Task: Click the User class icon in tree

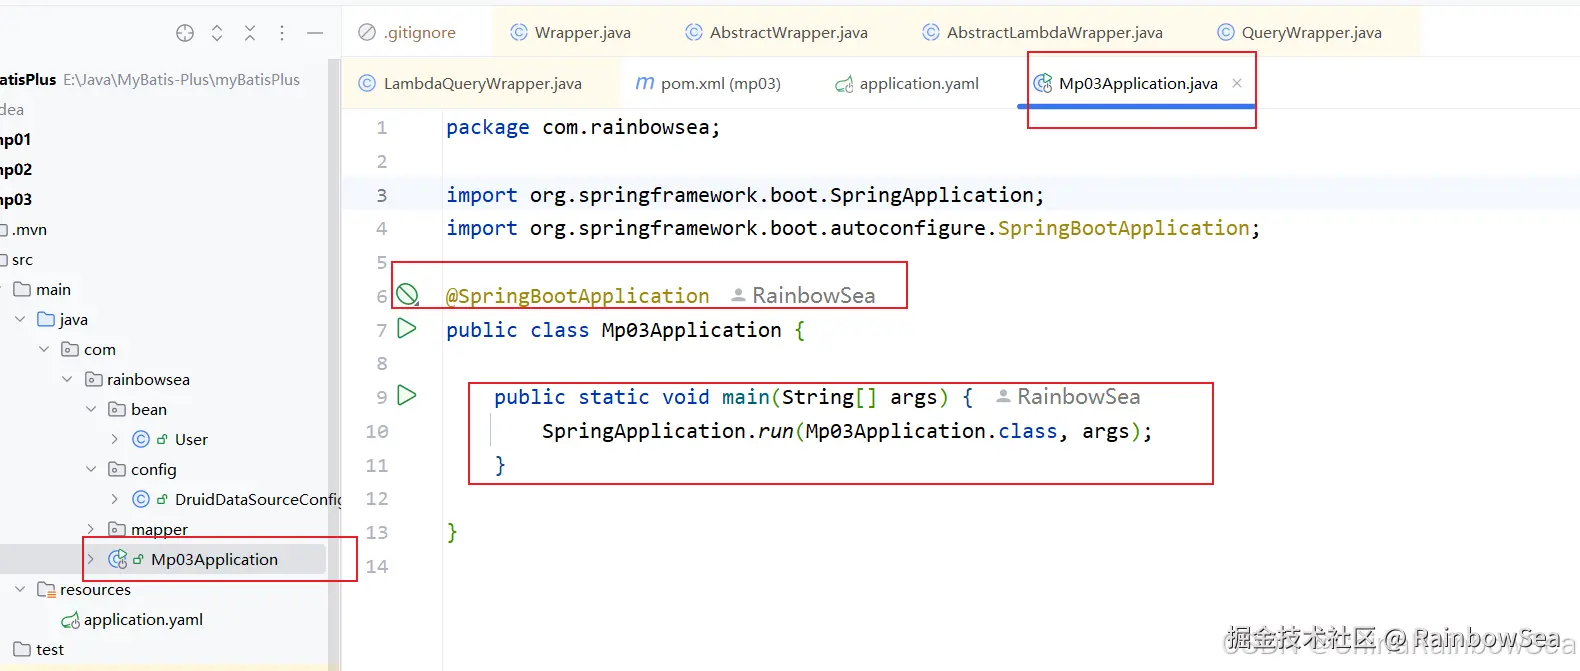Action: 141,439
